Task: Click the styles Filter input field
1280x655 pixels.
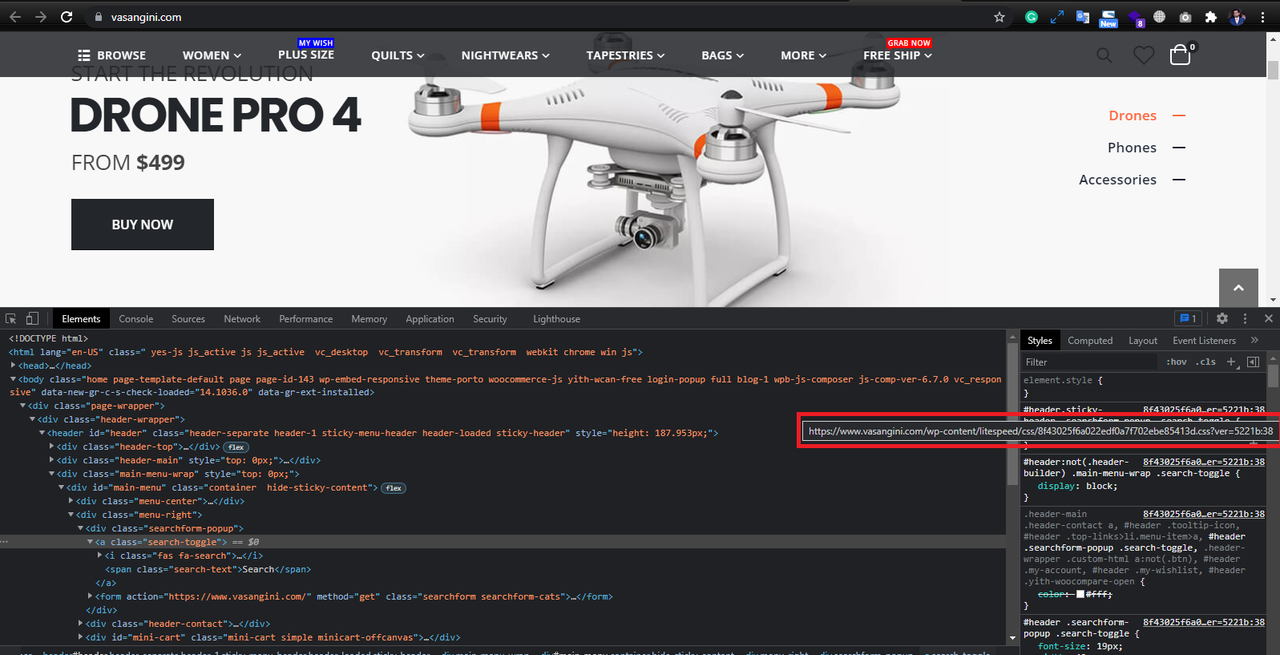Action: pyautogui.click(x=1090, y=362)
